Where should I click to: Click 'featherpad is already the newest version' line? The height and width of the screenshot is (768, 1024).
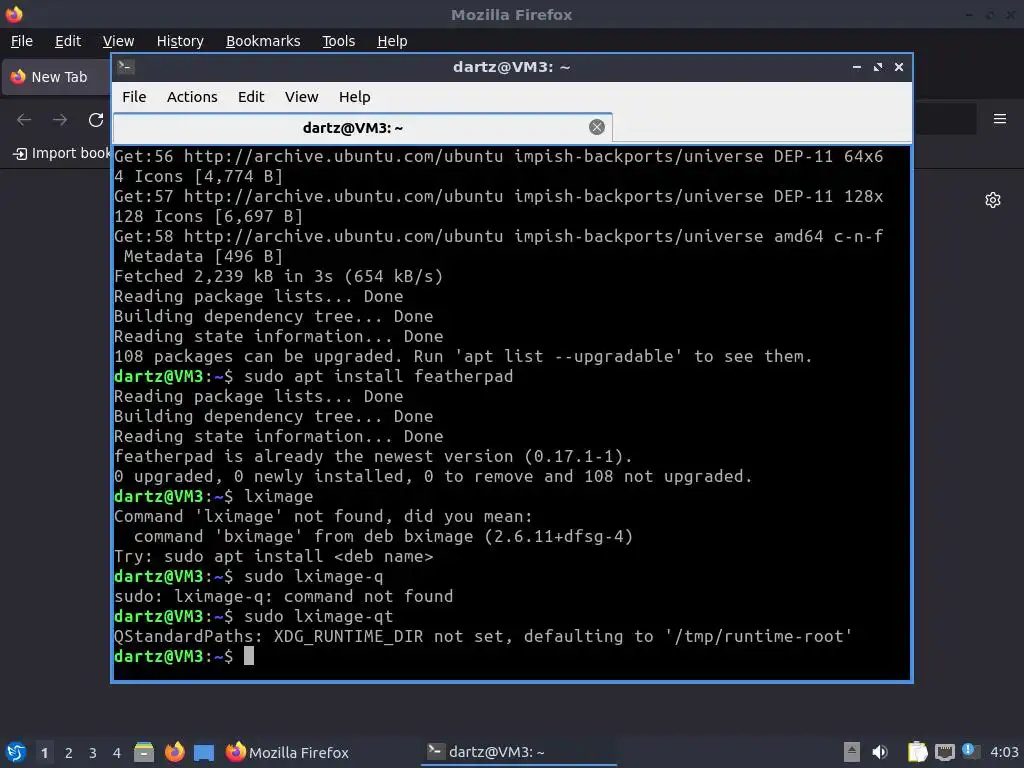click(373, 456)
